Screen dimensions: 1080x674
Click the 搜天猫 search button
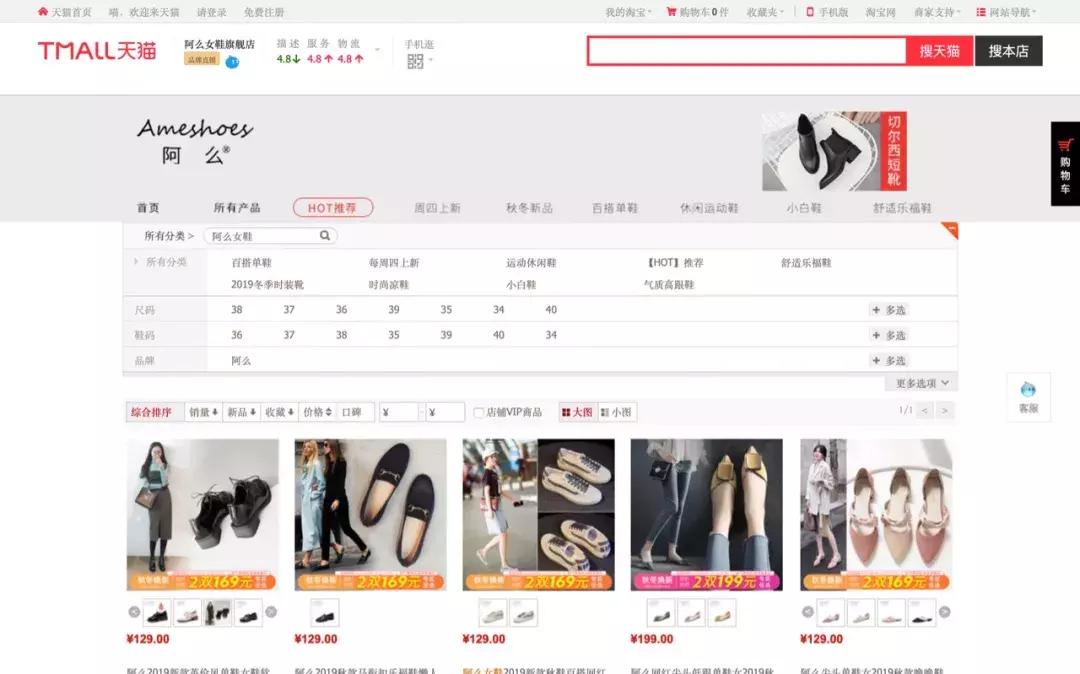click(939, 51)
